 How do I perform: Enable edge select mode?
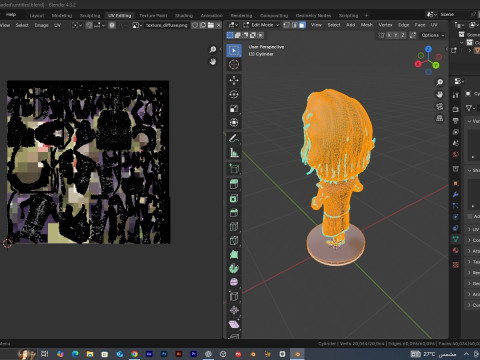tap(295, 25)
